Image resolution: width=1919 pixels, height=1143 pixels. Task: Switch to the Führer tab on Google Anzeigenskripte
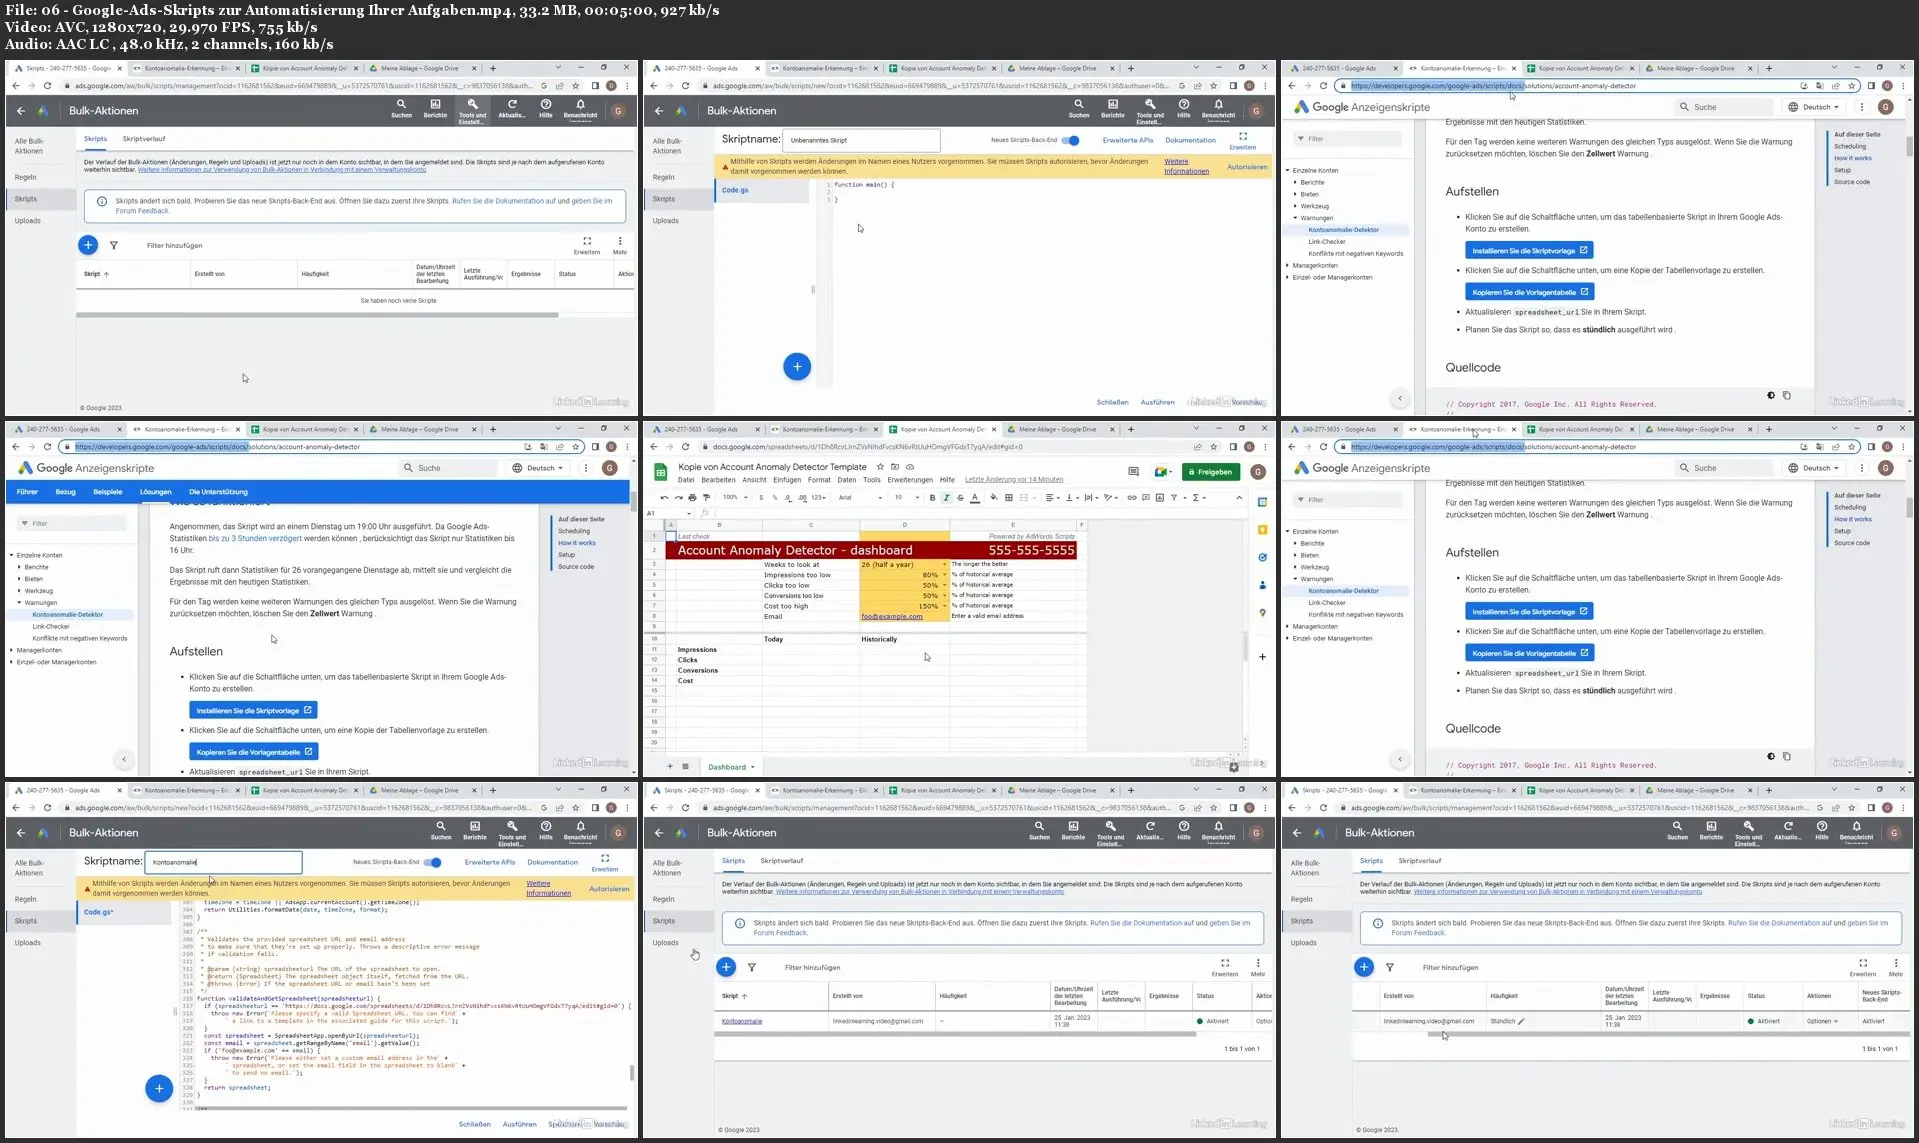click(27, 492)
